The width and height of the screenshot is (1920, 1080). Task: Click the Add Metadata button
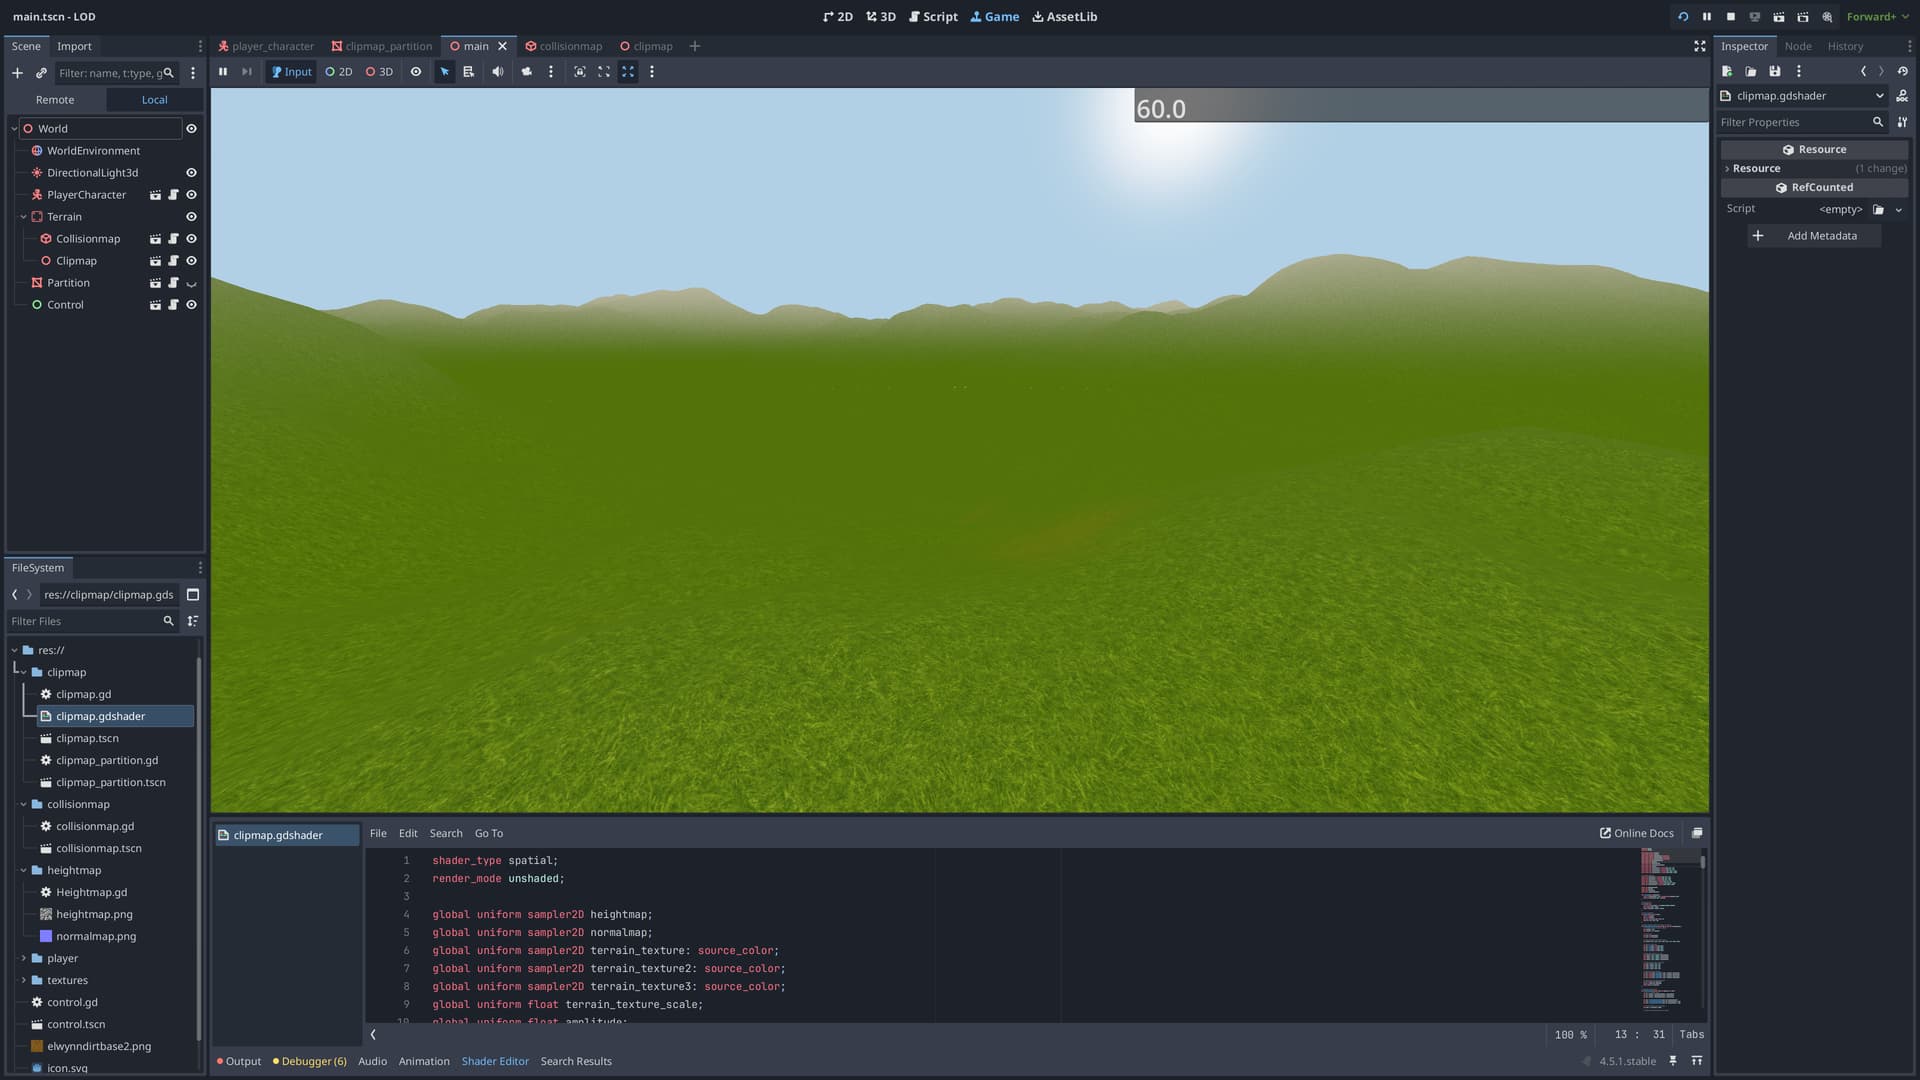point(1814,236)
